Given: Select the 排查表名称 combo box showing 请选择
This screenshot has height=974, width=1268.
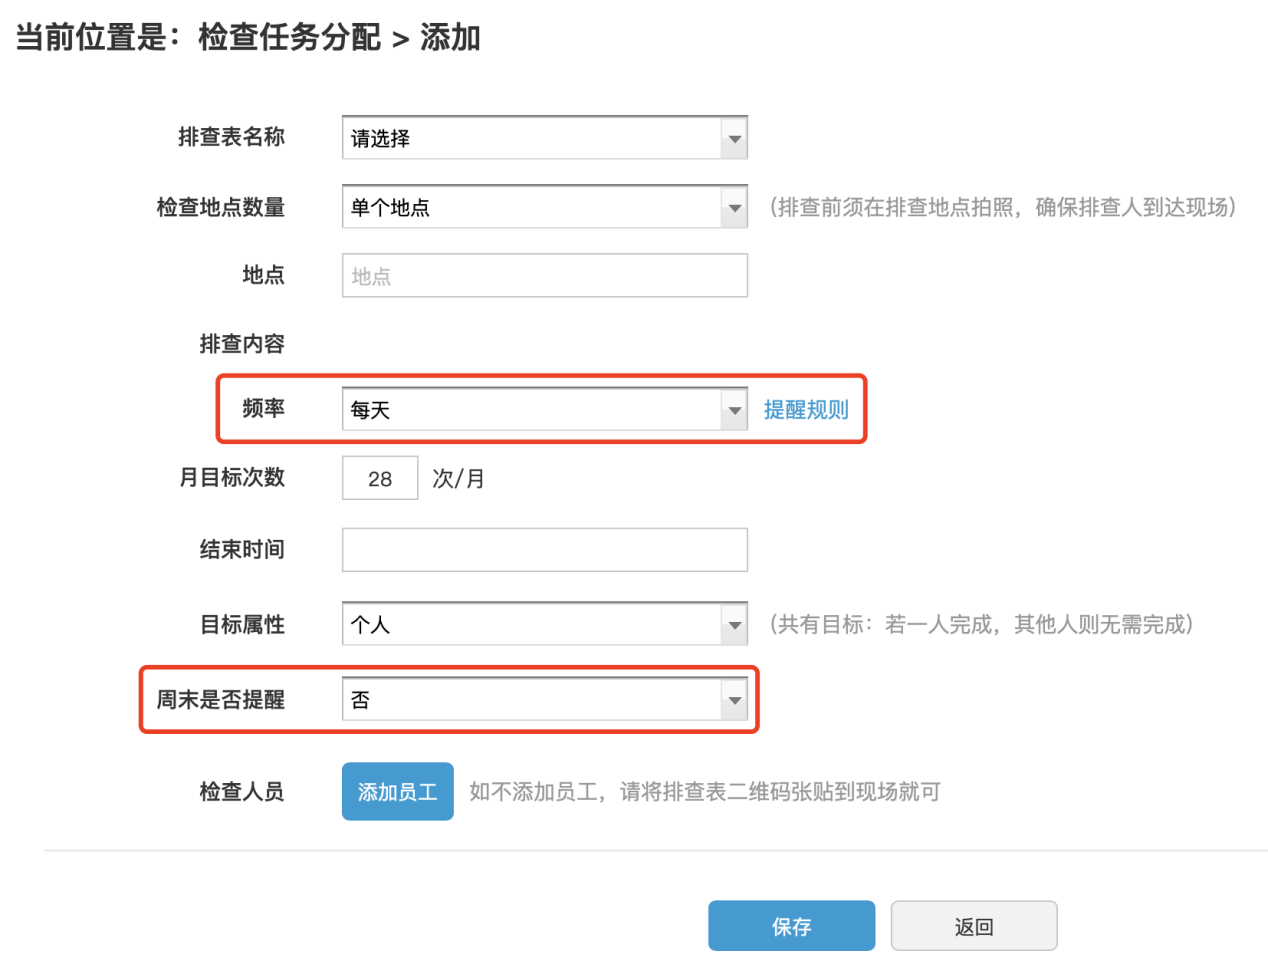Looking at the screenshot, I should (x=545, y=139).
